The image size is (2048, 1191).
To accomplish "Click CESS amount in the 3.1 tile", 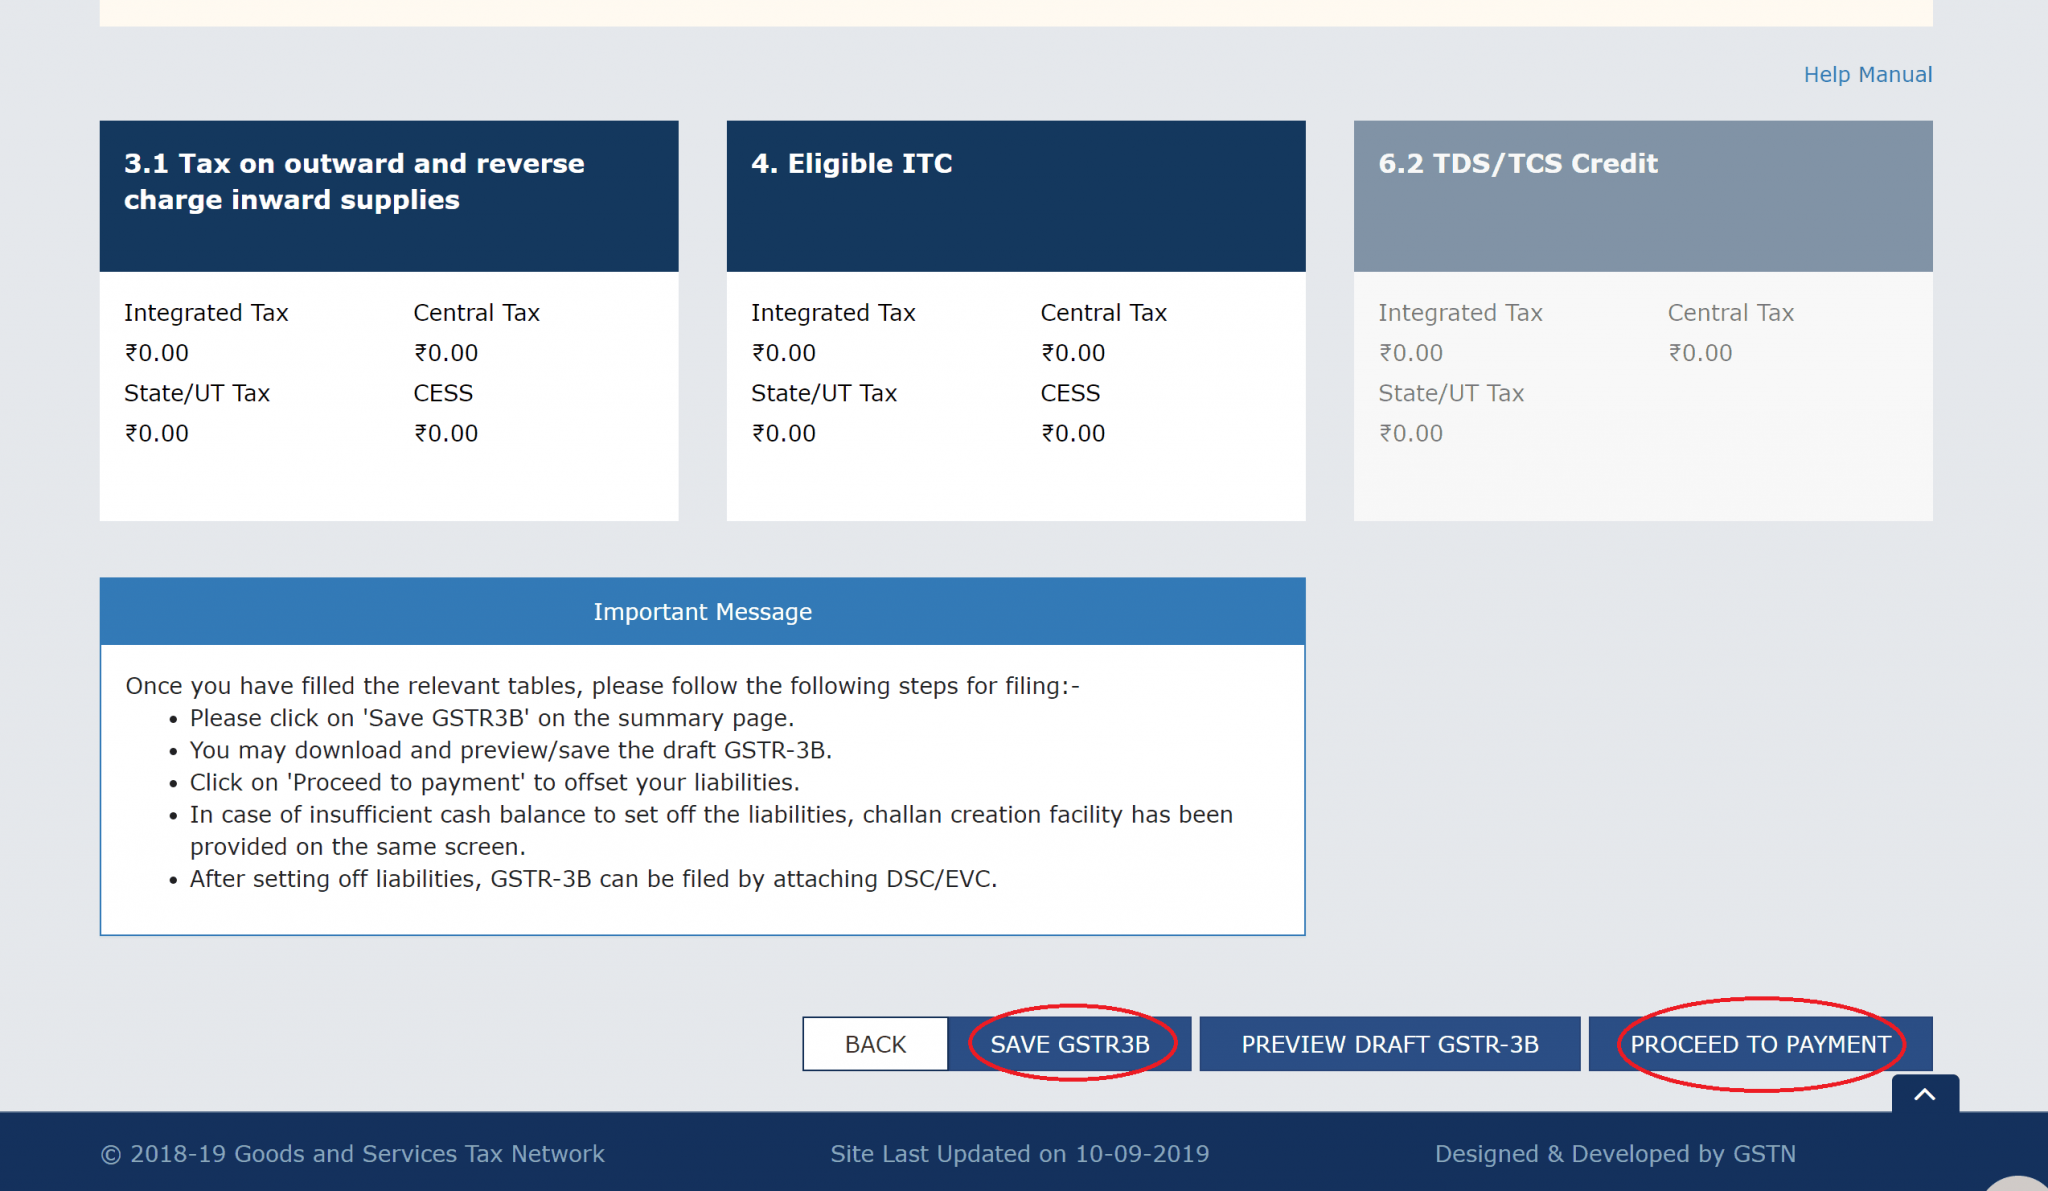I will [446, 433].
